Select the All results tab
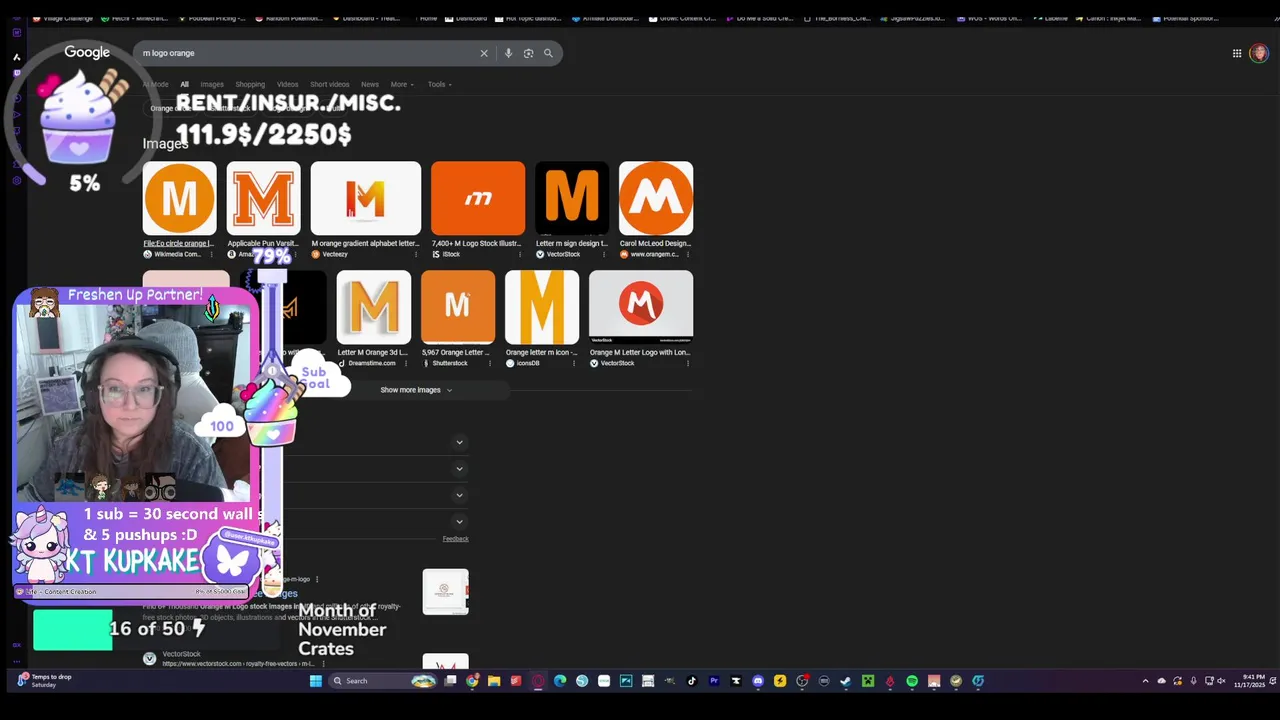This screenshot has height=720, width=1280. pos(184,84)
